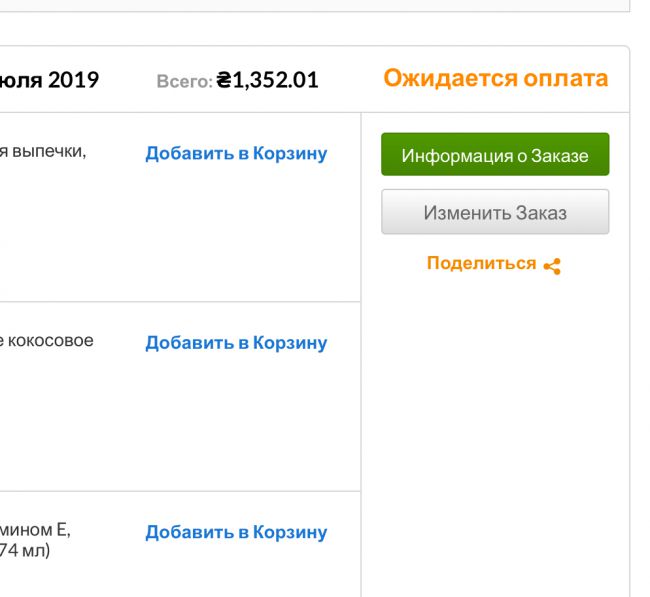Open the product name ending мином Е
This screenshot has width=650, height=597.
pos(35,530)
